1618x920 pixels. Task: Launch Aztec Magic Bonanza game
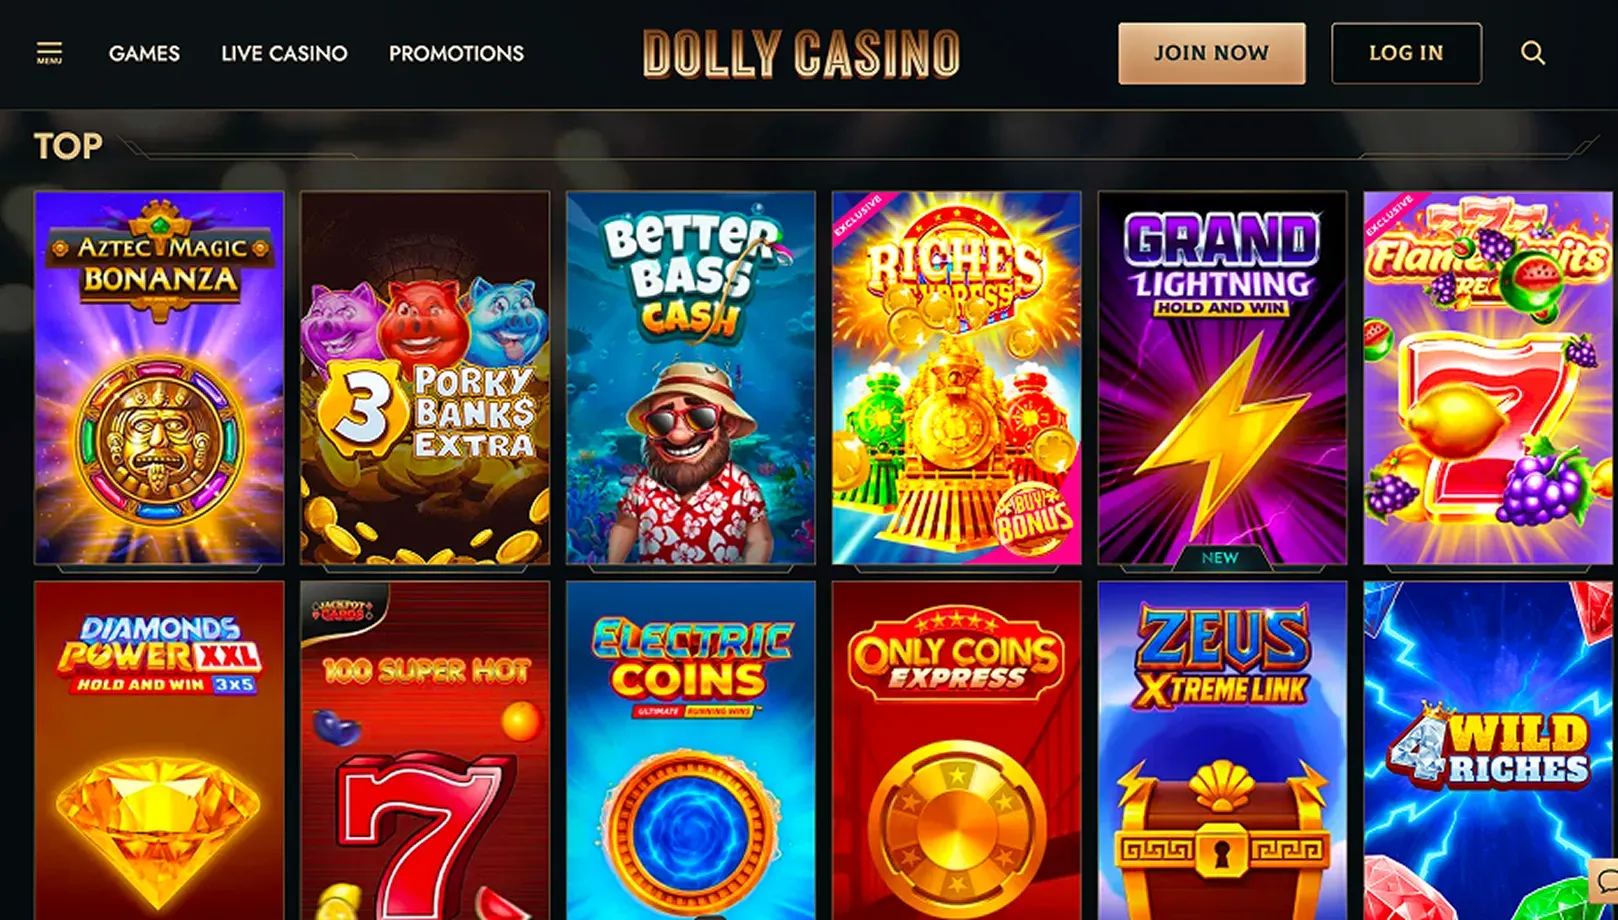pos(159,378)
